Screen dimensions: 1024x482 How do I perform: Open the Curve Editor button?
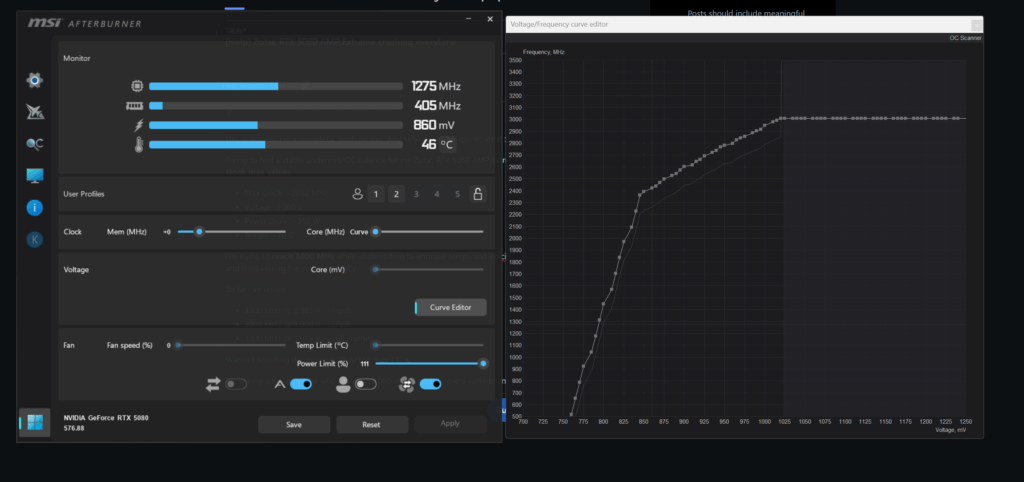coord(451,308)
